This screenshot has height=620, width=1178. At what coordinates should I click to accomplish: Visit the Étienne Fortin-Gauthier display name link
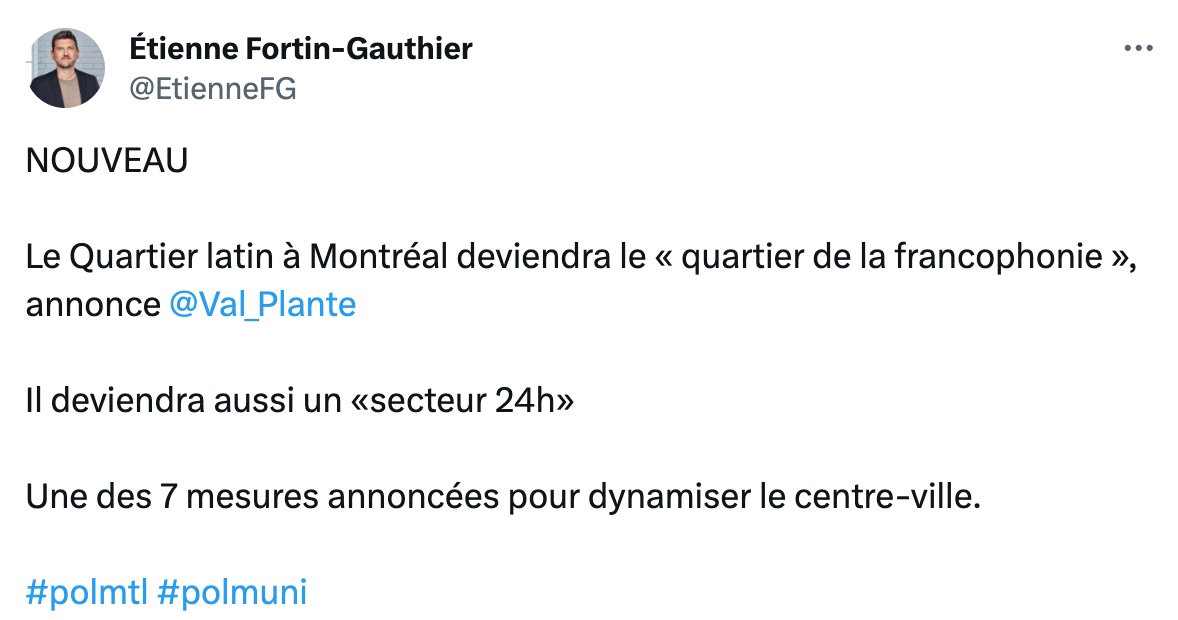coord(301,49)
